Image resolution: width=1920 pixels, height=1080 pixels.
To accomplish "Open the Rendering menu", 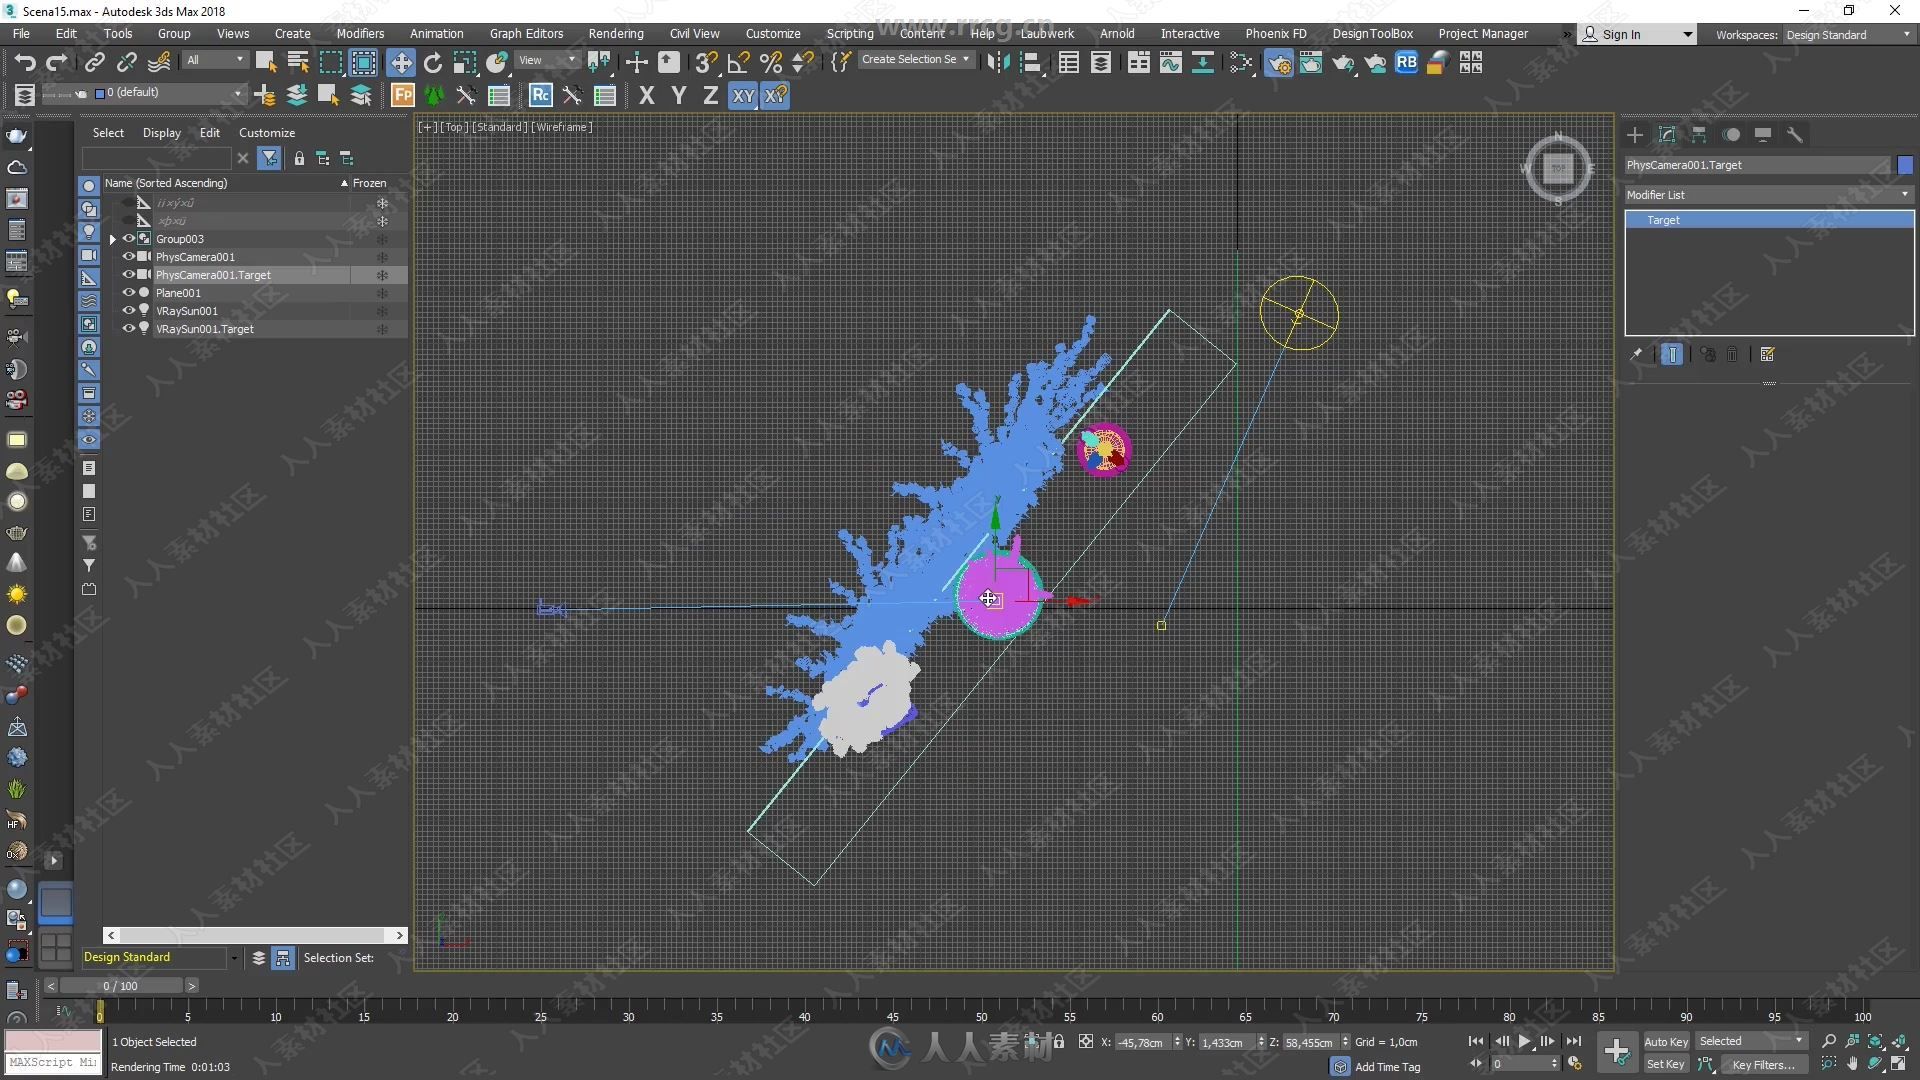I will click(615, 33).
